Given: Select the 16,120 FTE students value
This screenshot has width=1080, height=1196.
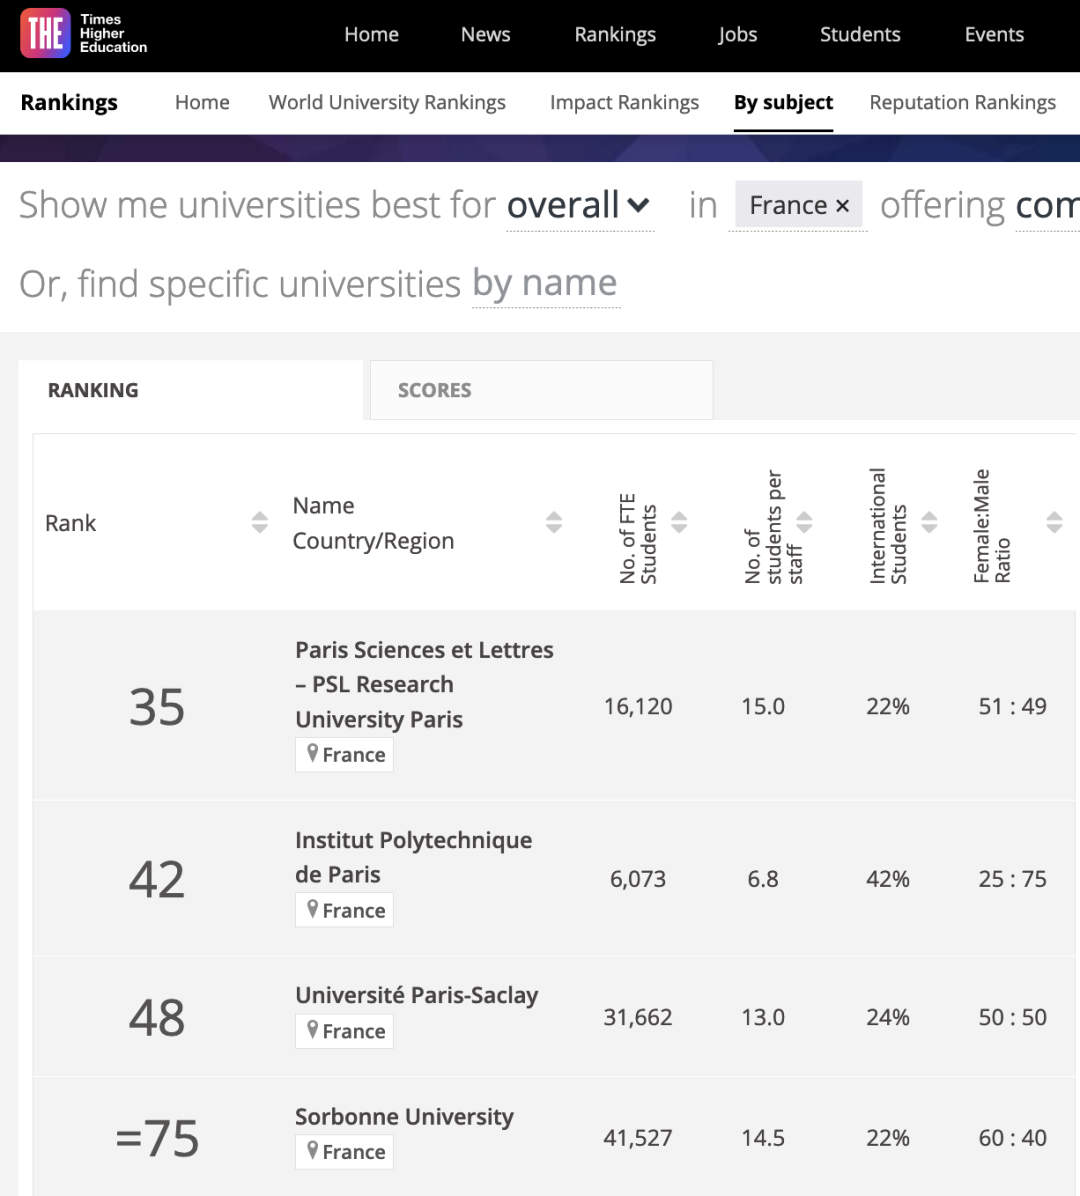Looking at the screenshot, I should [x=638, y=706].
